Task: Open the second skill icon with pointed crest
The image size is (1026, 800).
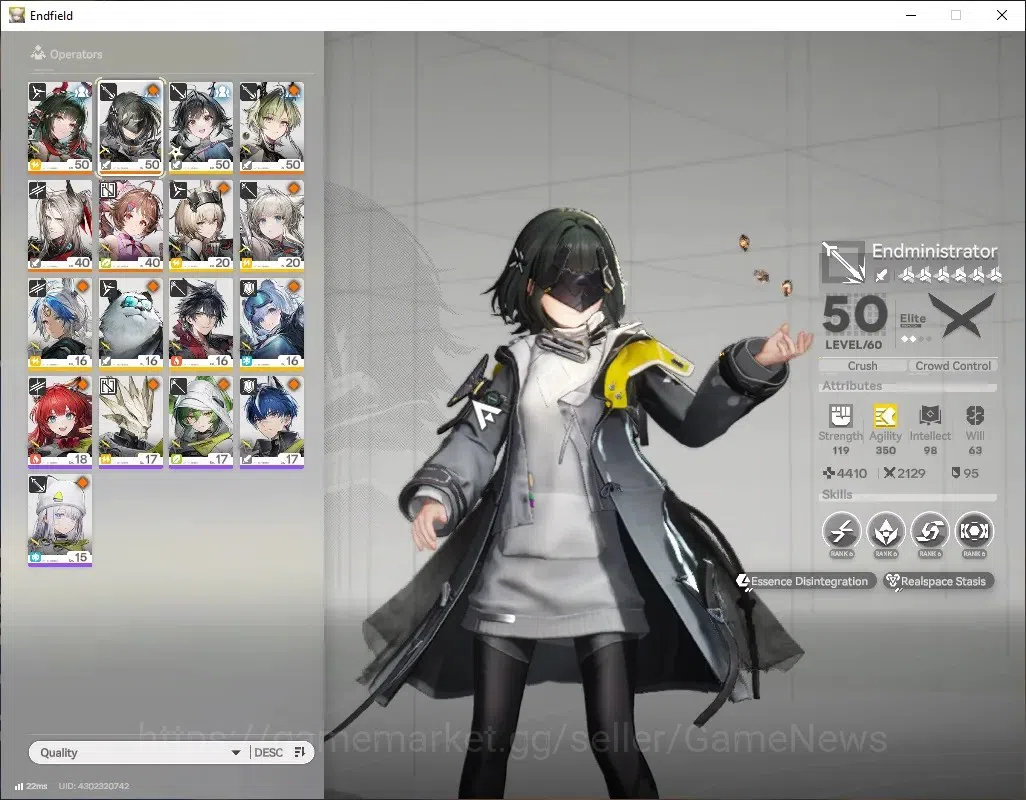Action: (886, 530)
